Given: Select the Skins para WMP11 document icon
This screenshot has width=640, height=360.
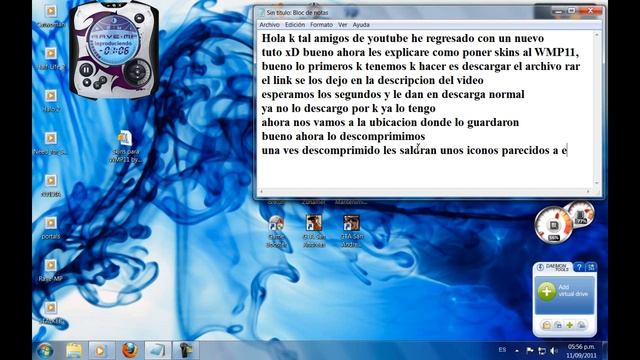Looking at the screenshot, I should click(126, 147).
